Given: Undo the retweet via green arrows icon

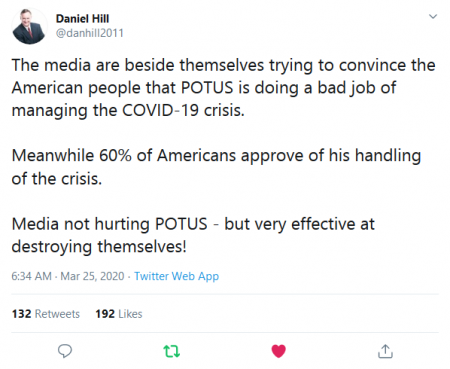Looking at the screenshot, I should (172, 351).
